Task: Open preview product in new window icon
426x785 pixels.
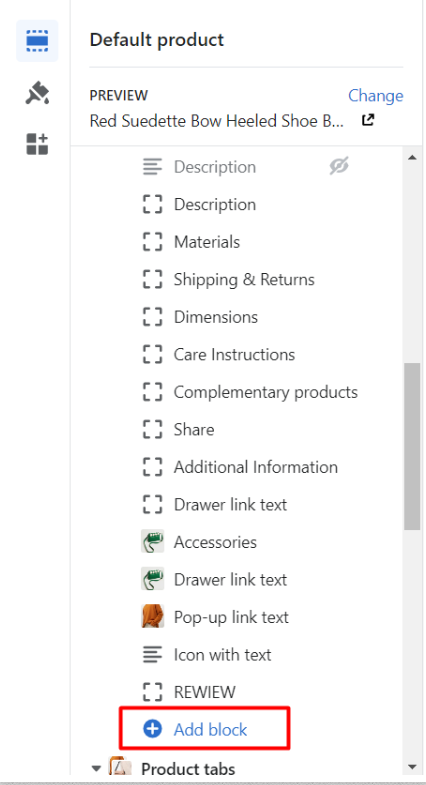Action: tap(368, 120)
